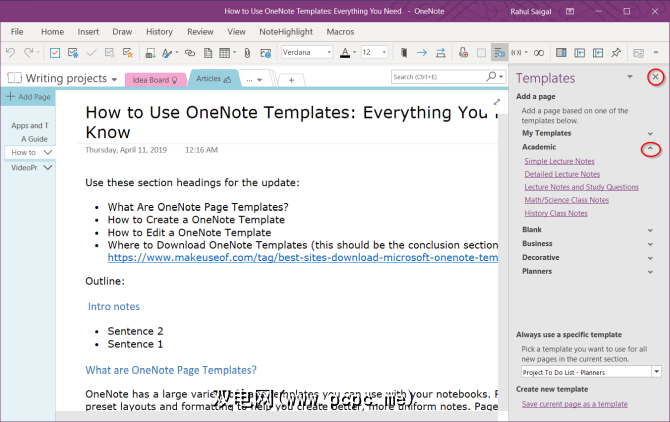Collapse the Academic templates category
The width and height of the screenshot is (670, 422).
650,148
